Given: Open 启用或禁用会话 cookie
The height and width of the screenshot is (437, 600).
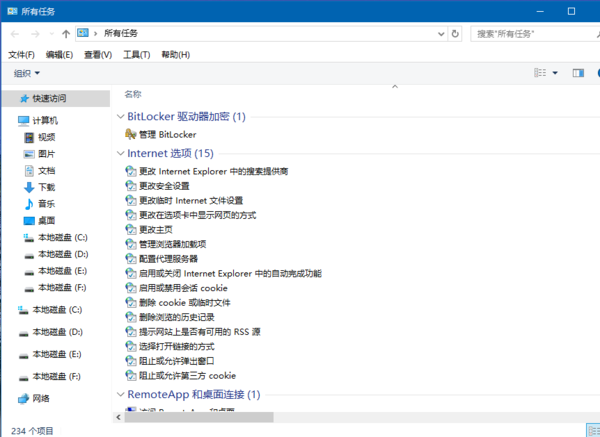Looking at the screenshot, I should pos(183,288).
